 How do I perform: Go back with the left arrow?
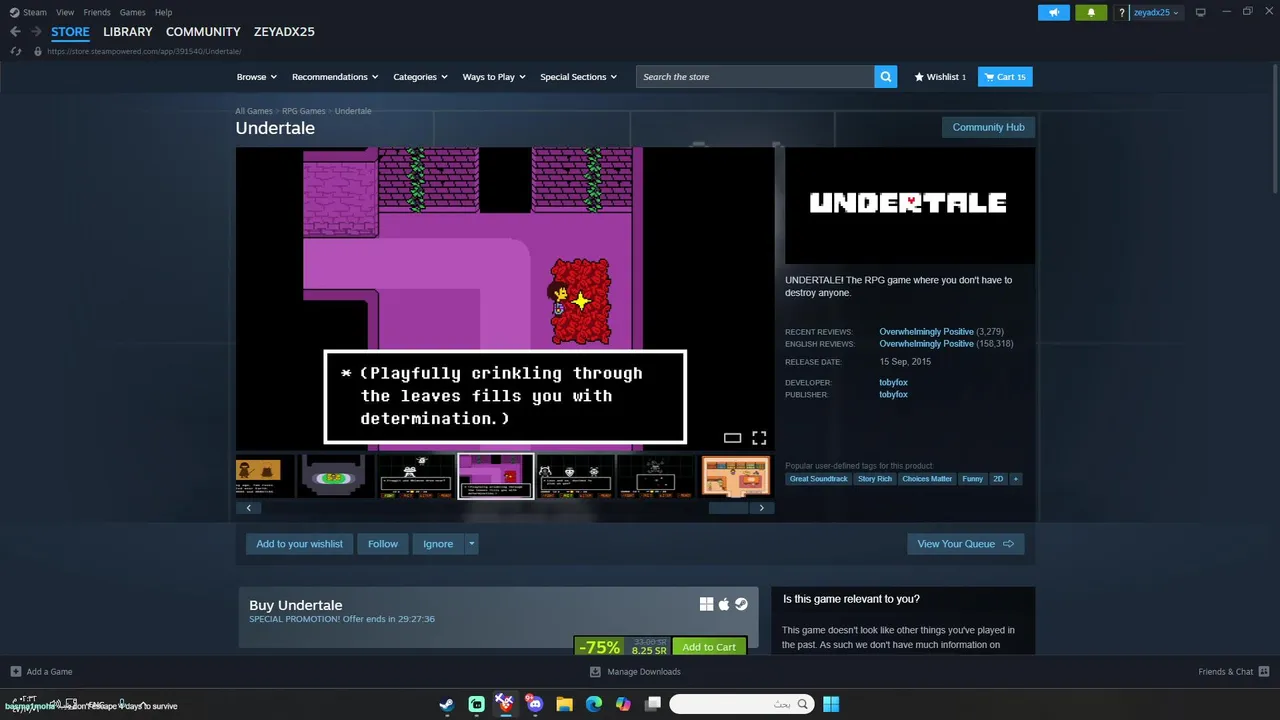pyautogui.click(x=15, y=32)
